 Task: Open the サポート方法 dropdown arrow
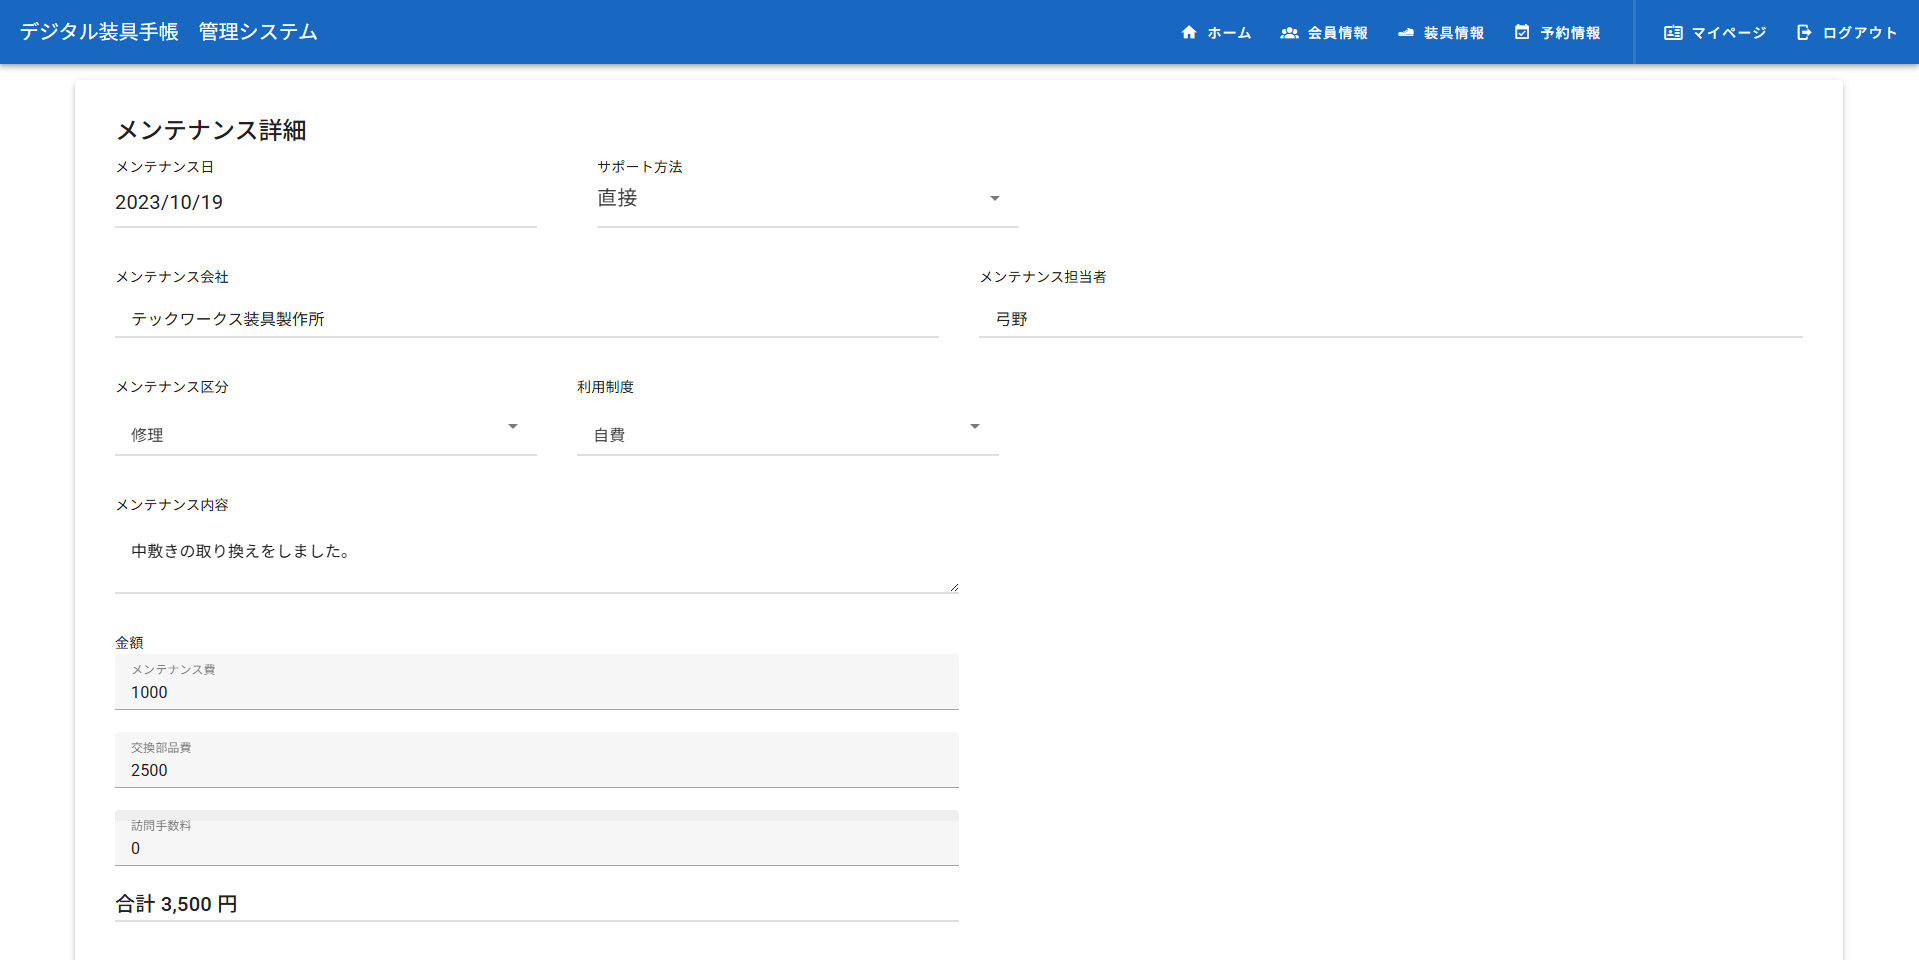click(994, 199)
